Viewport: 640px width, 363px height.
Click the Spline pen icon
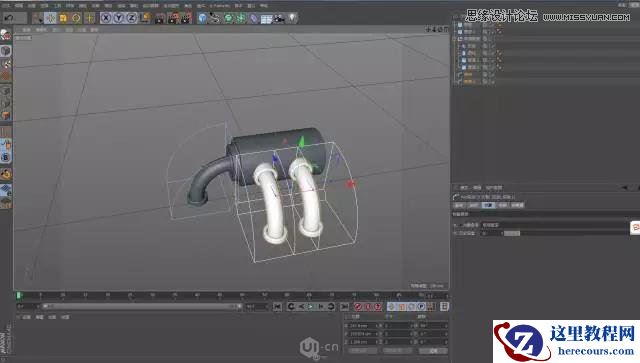tap(215, 18)
